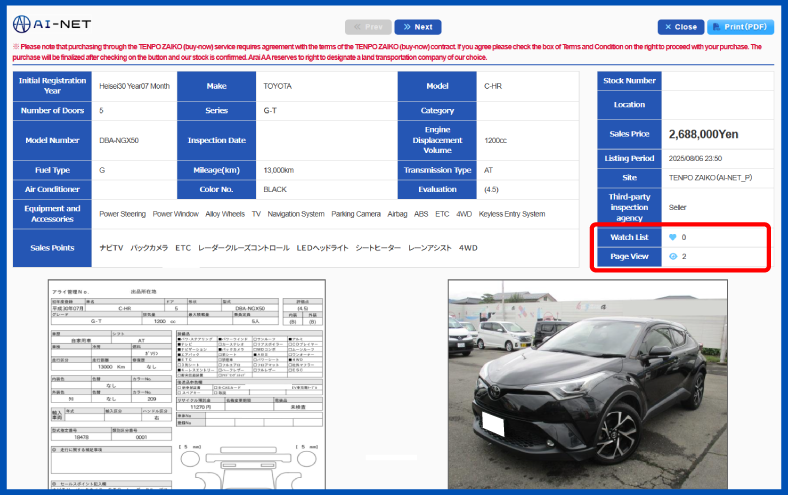This screenshot has height=495, width=788.
Task: Click the G-T series value
Action: (x=270, y=111)
